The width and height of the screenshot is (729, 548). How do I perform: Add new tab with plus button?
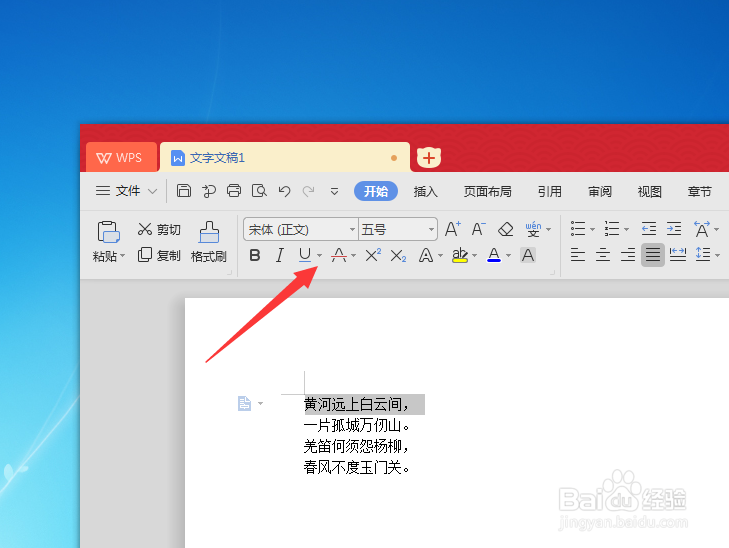429,158
